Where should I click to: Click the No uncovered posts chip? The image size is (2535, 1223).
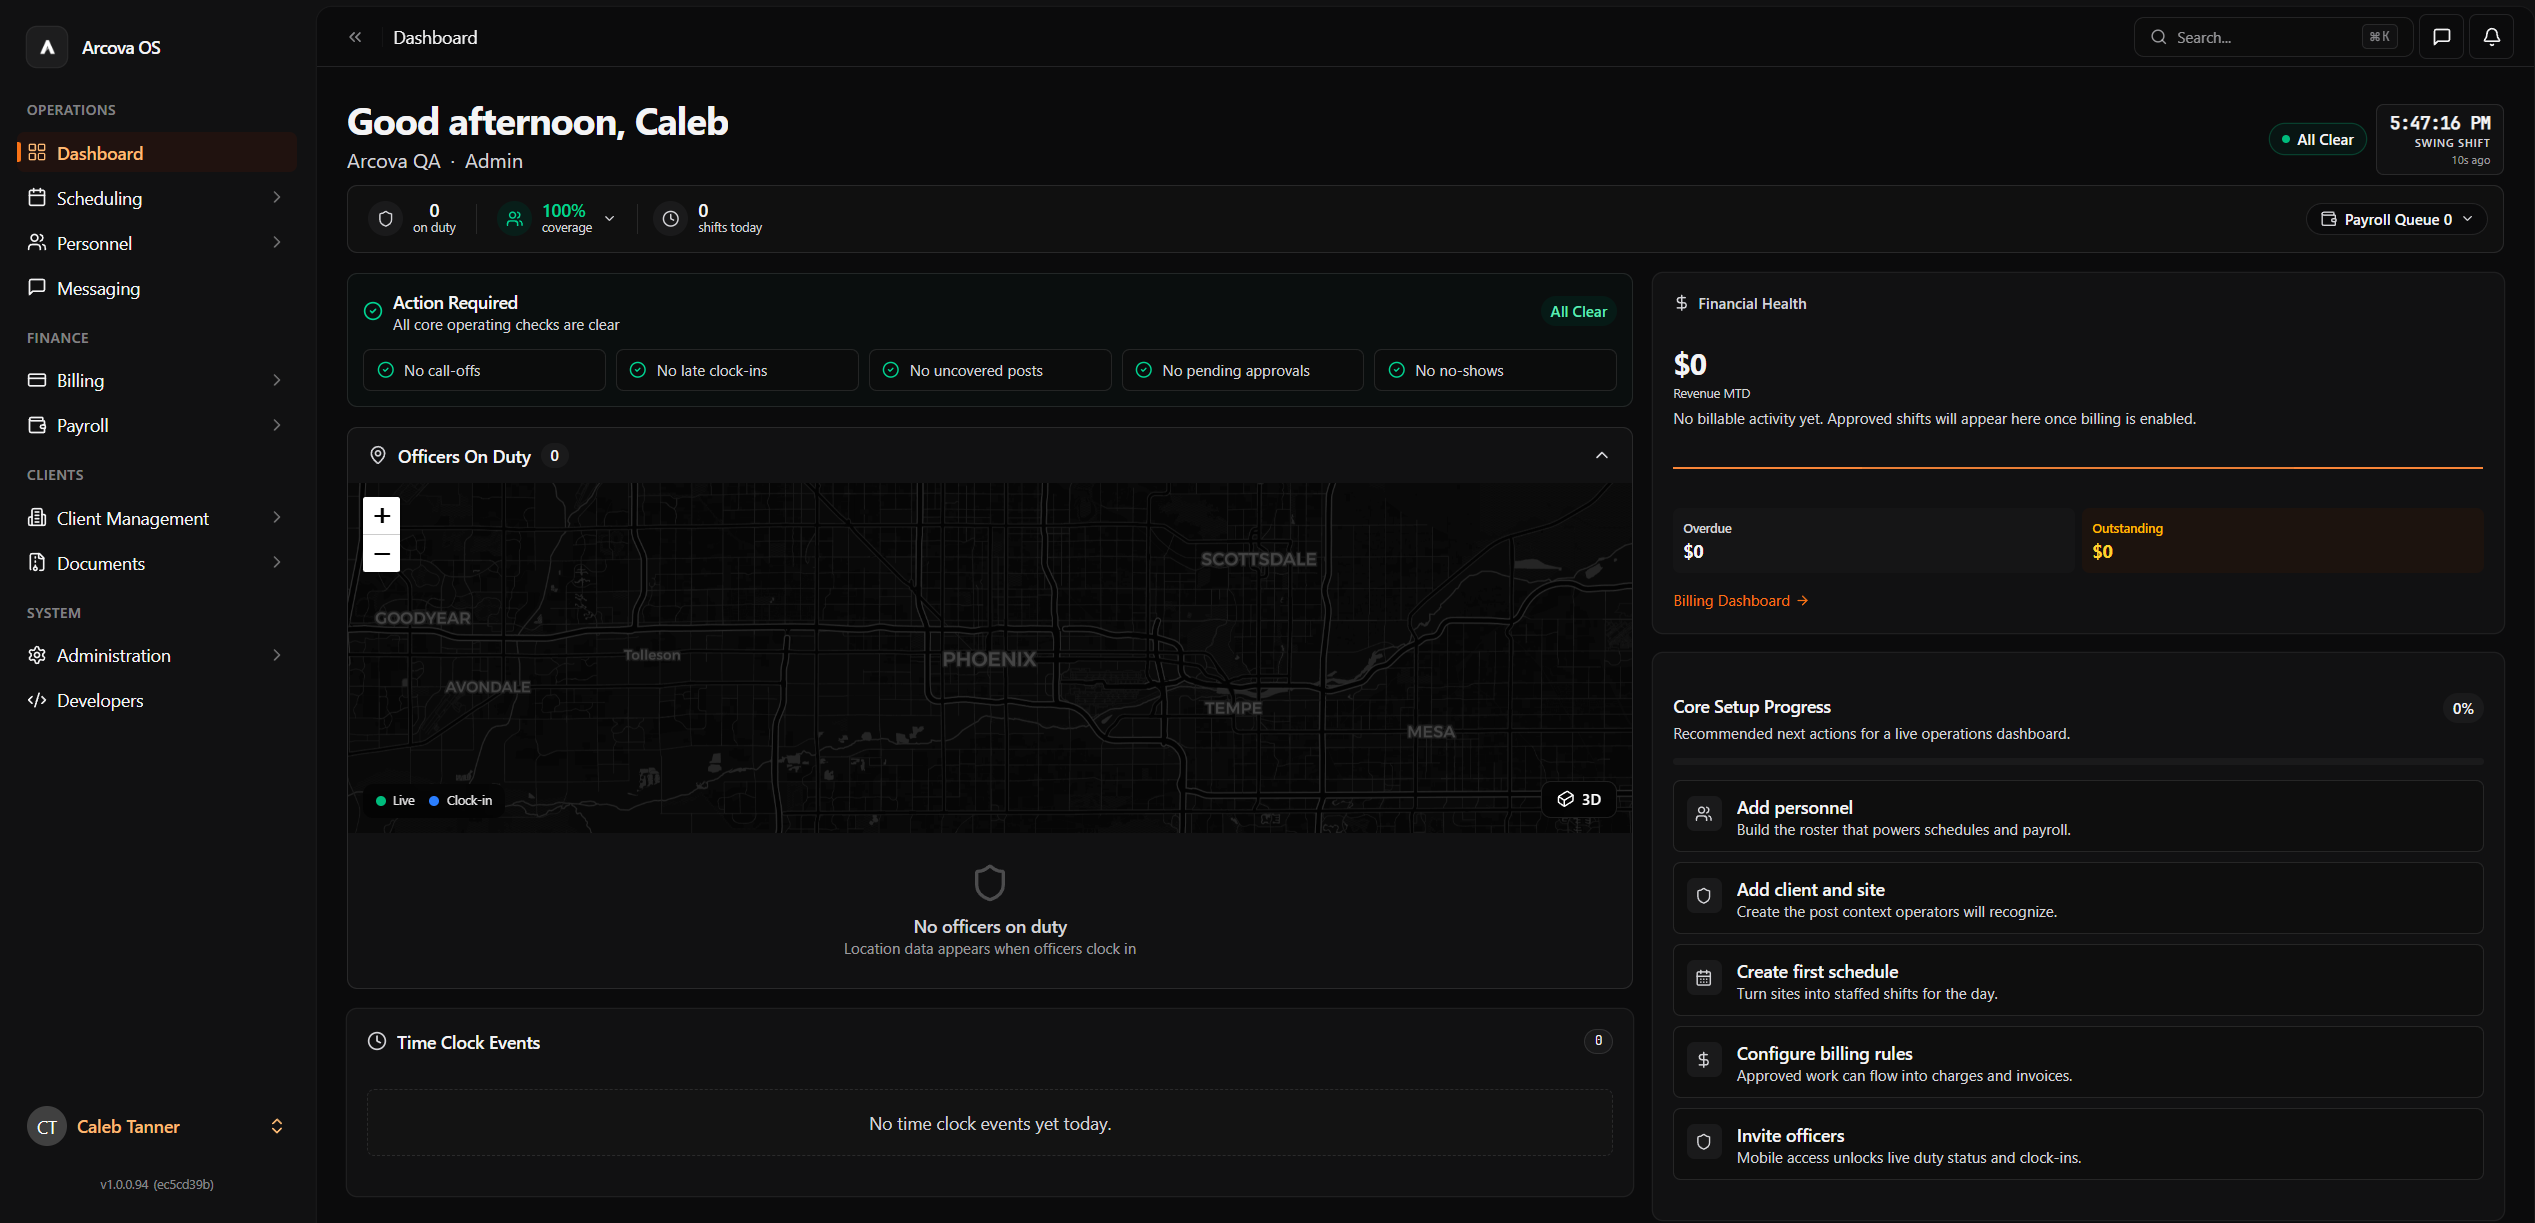(990, 370)
